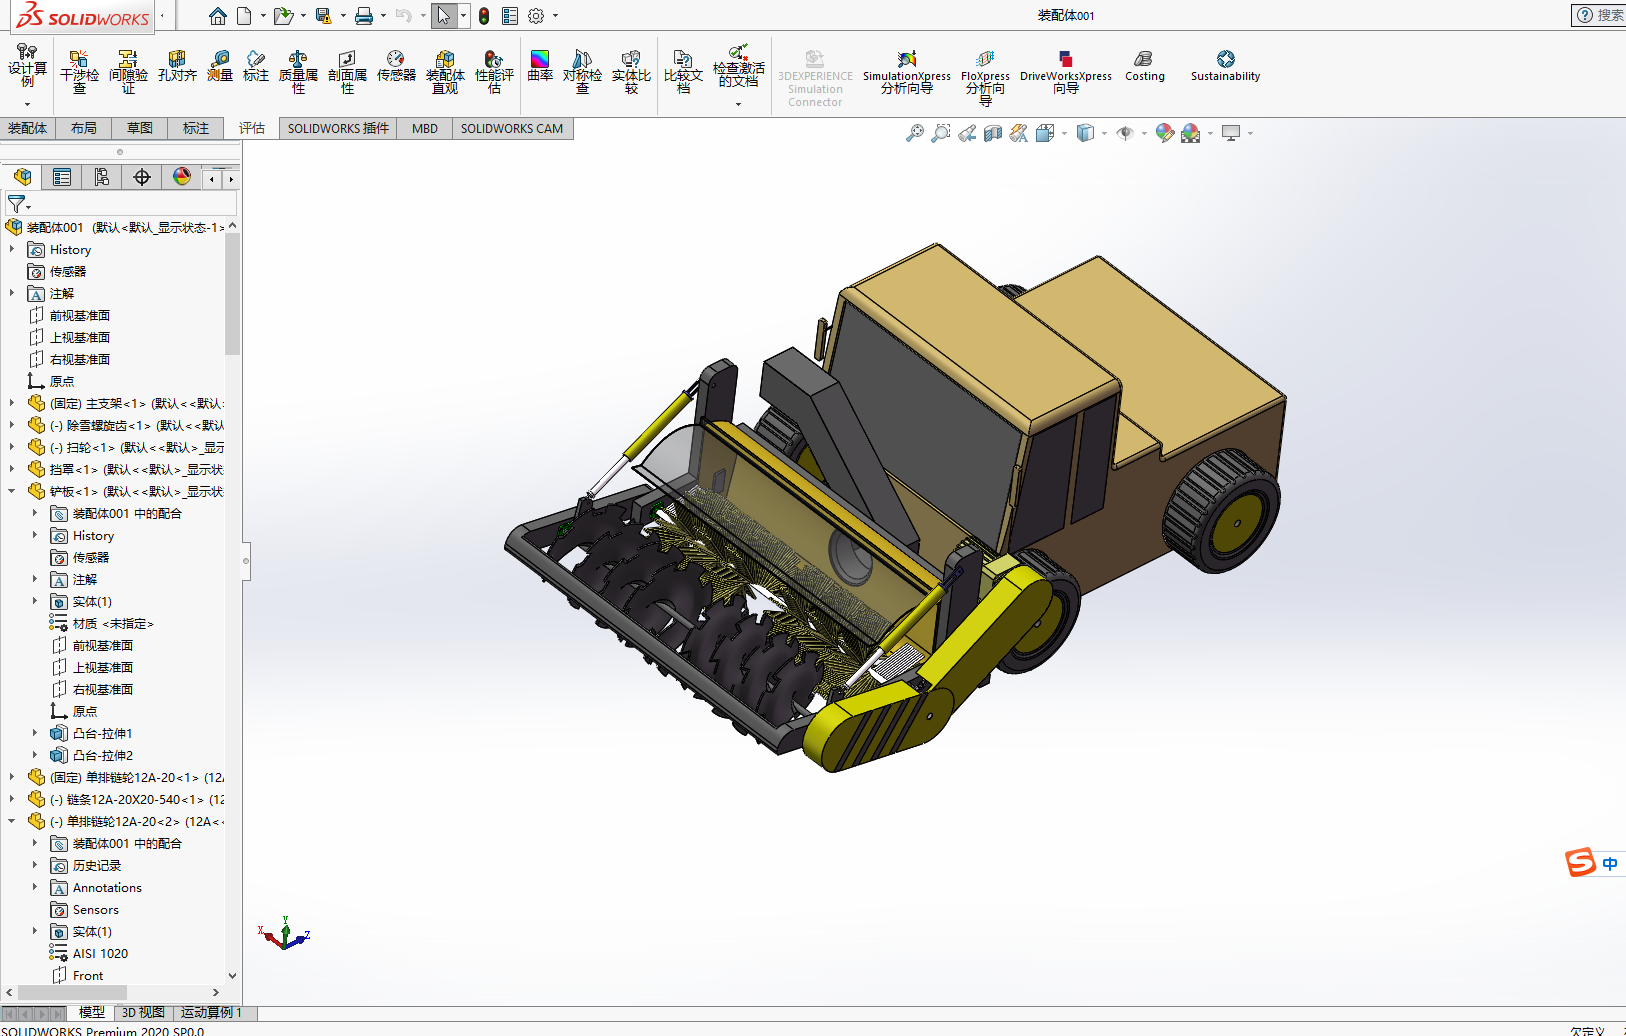The height and width of the screenshot is (1036, 1626).
Task: Open the 质量属性 mass properties tool
Action: (x=298, y=72)
